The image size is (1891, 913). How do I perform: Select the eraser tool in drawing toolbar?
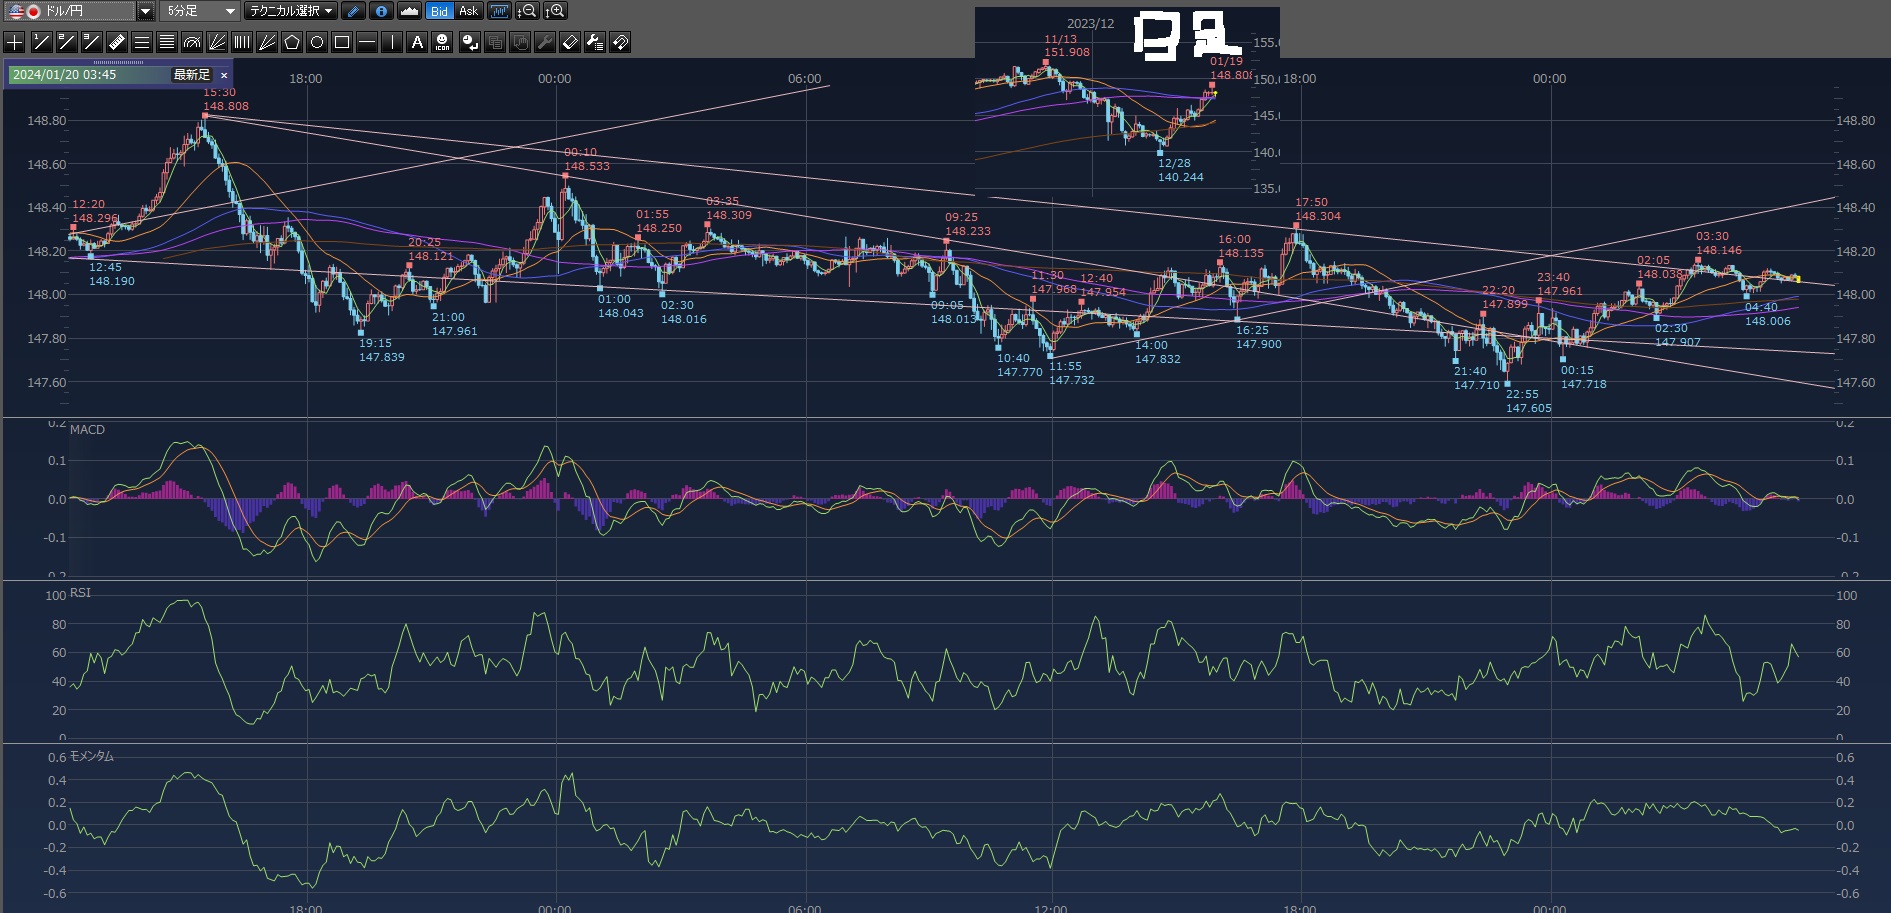coord(569,42)
